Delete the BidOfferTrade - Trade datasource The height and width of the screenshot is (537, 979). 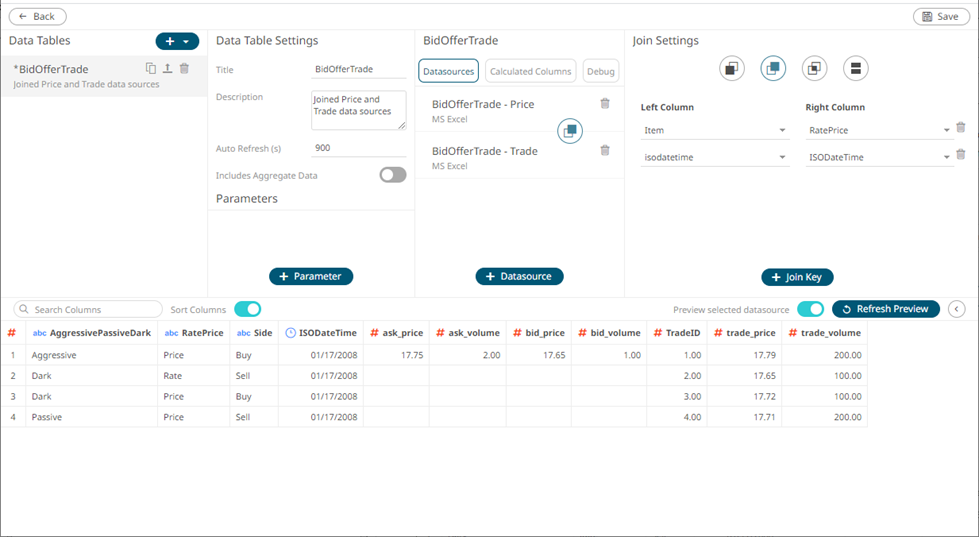(605, 151)
